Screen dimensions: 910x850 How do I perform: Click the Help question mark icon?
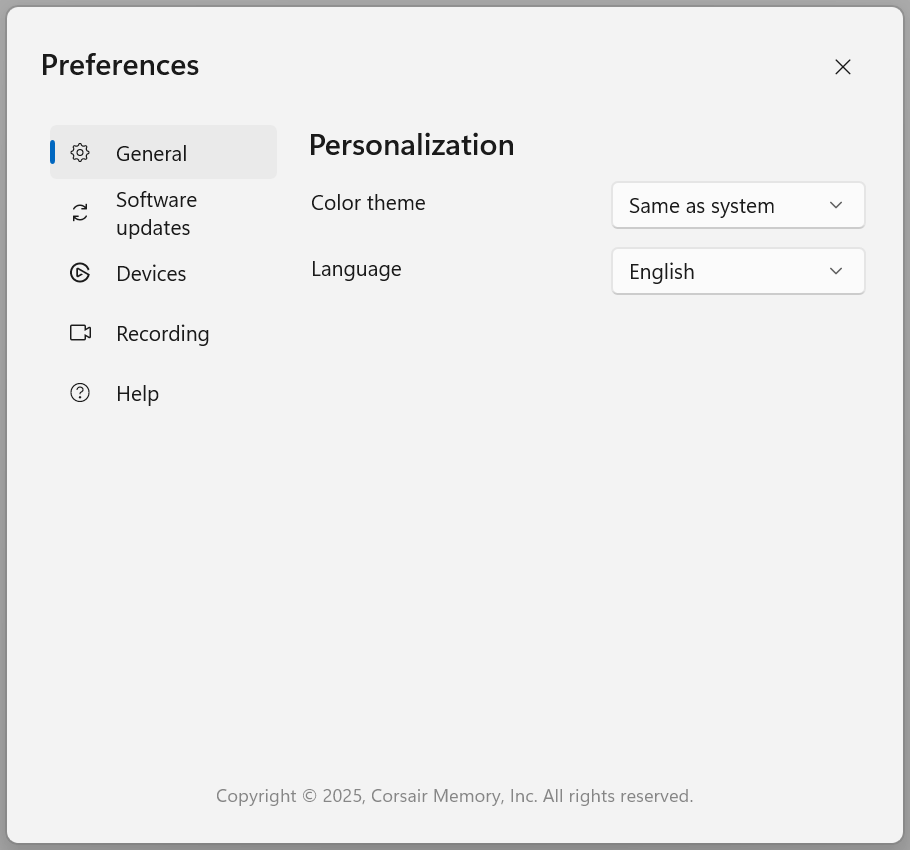pyautogui.click(x=80, y=393)
